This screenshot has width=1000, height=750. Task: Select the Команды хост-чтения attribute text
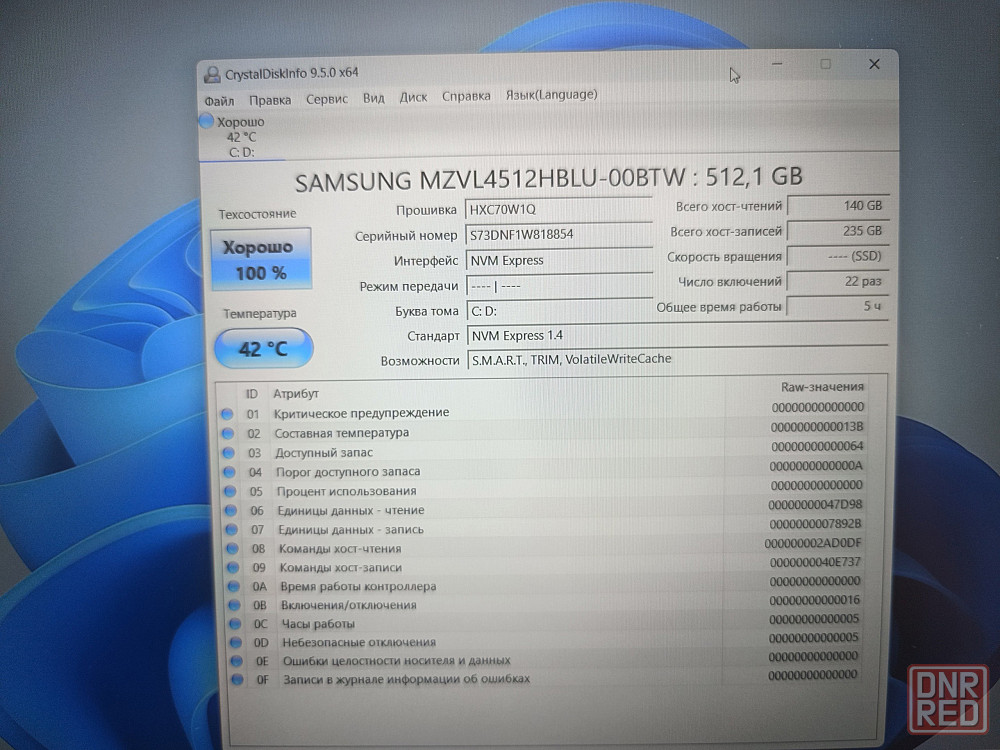click(x=340, y=548)
